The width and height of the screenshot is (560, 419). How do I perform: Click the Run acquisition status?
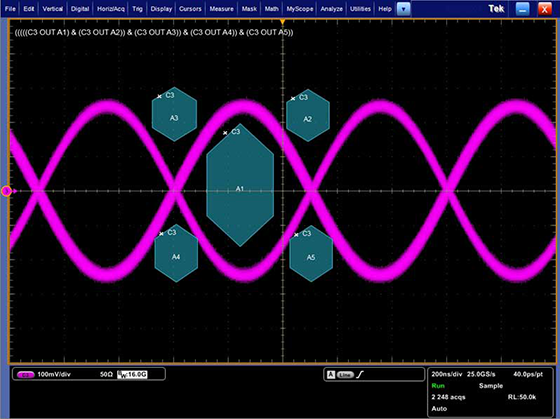point(438,386)
